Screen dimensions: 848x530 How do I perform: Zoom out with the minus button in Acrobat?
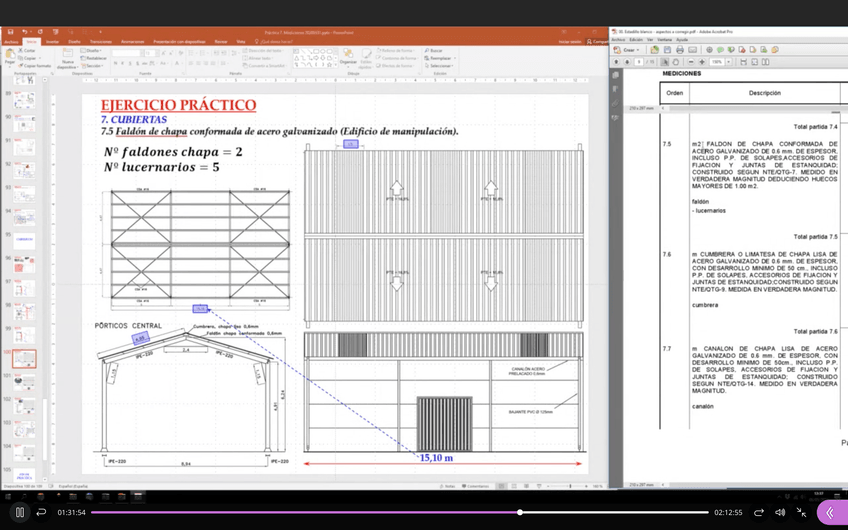[x=690, y=62]
